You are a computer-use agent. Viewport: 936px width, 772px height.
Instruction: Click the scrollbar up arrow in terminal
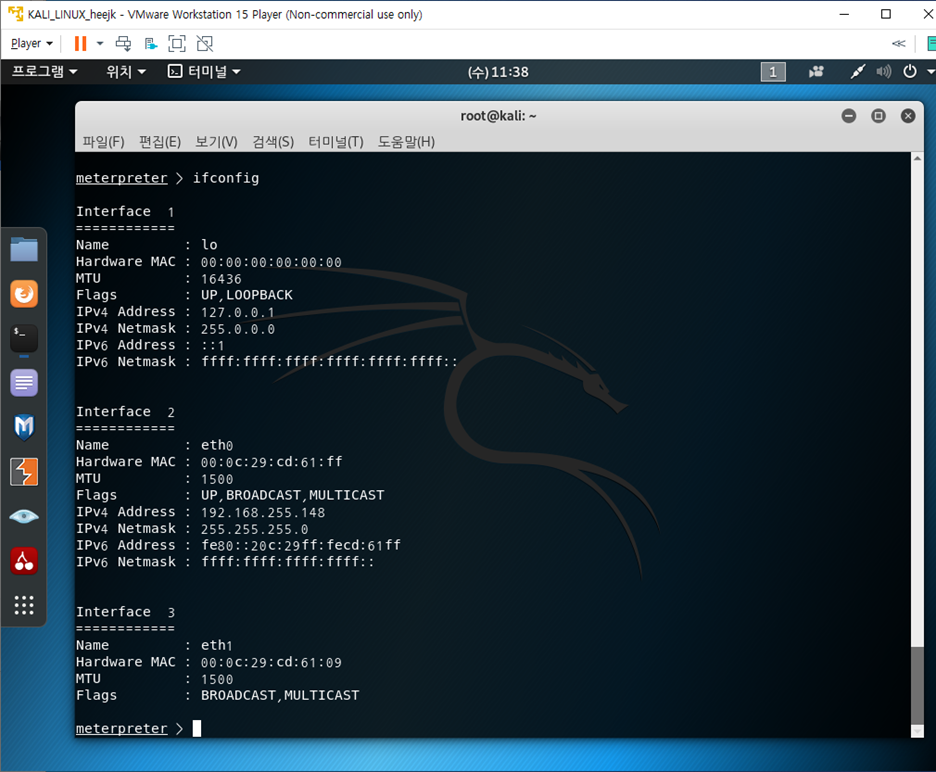(x=917, y=158)
